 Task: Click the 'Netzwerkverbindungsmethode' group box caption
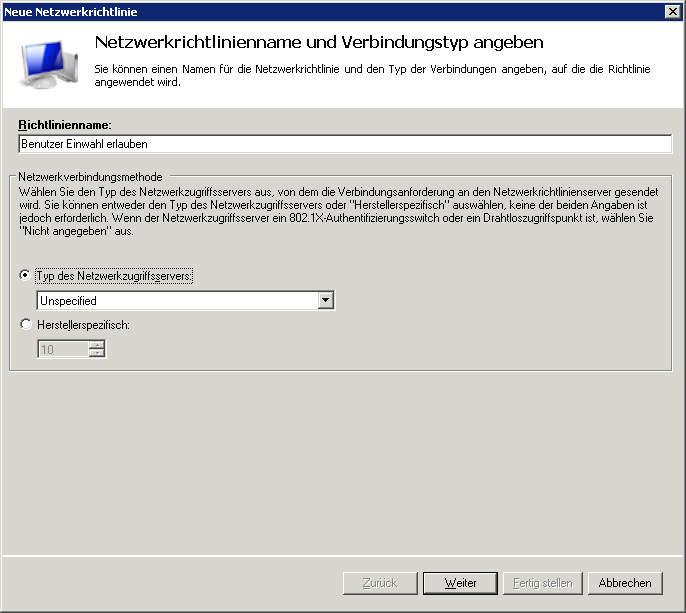pos(90,176)
